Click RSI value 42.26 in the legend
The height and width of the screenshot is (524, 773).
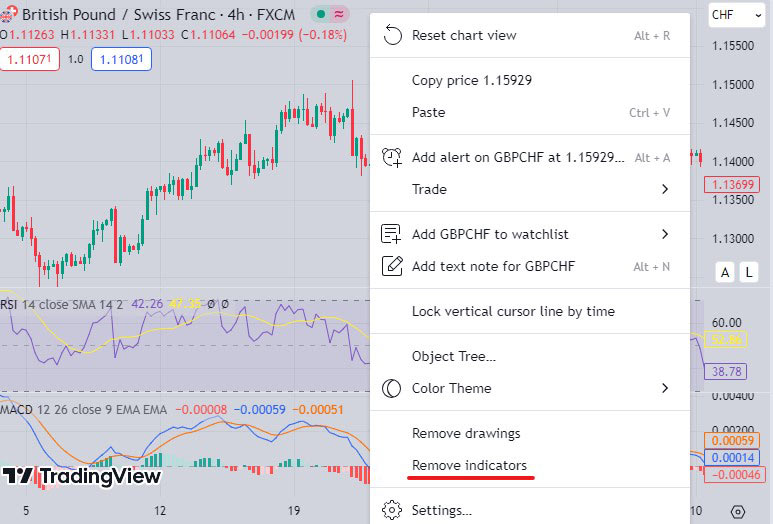pos(147,304)
